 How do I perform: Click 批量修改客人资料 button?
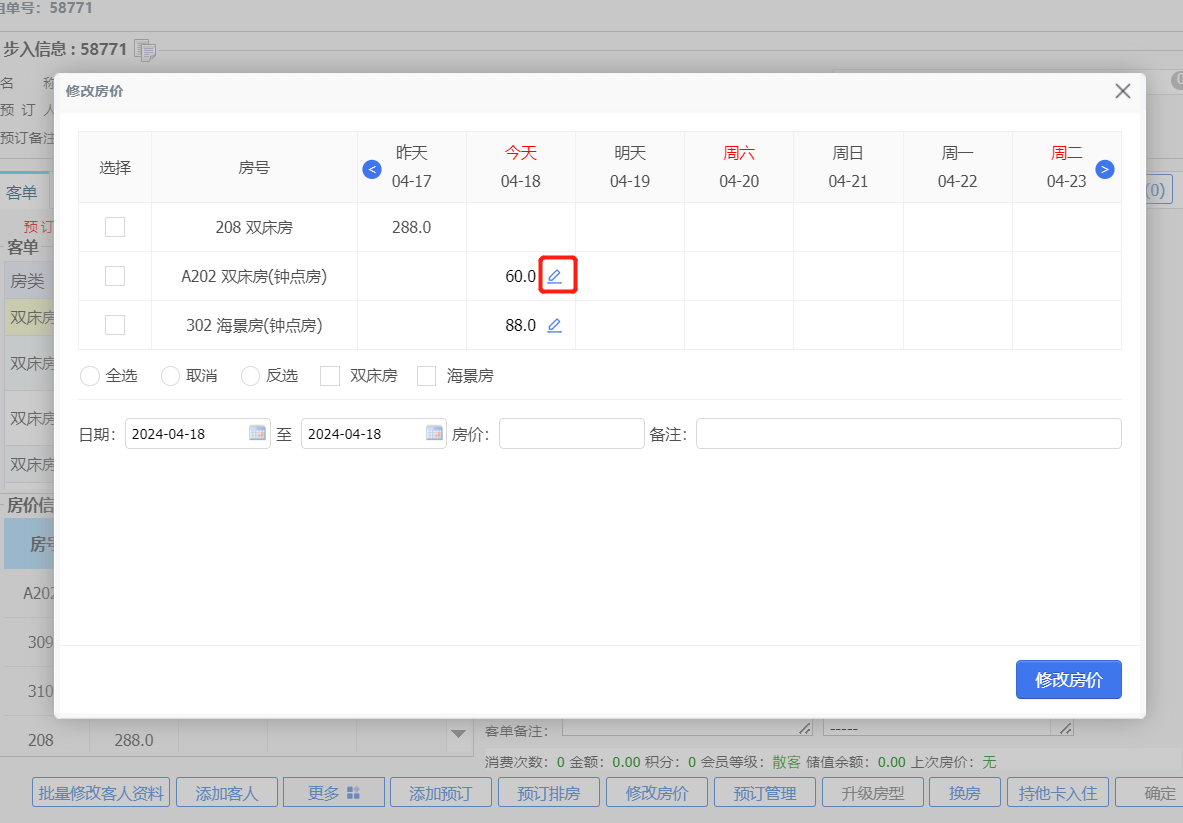pos(101,793)
